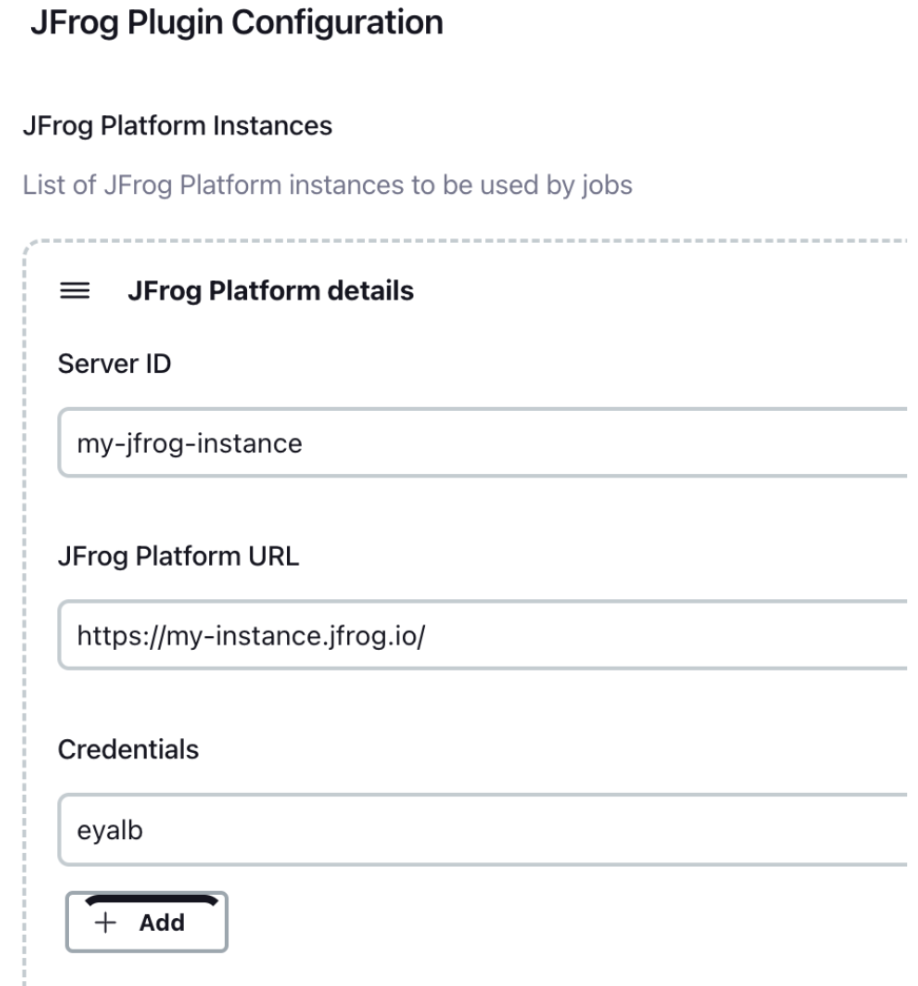Image resolution: width=918 pixels, height=986 pixels.
Task: Click the Server ID label
Action: coord(114,364)
